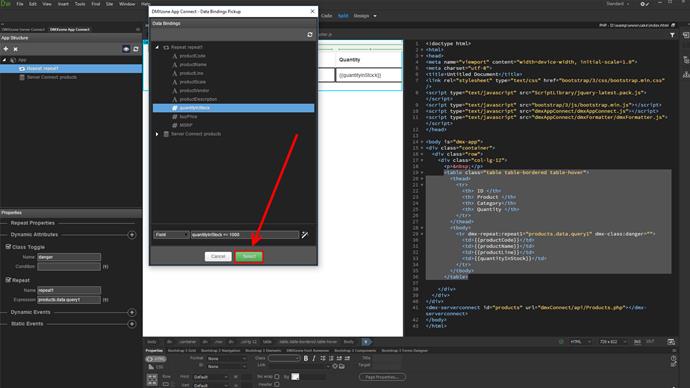The height and width of the screenshot is (388, 690).
Task: Expand Server Connect products node in dialog
Action: coord(157,134)
